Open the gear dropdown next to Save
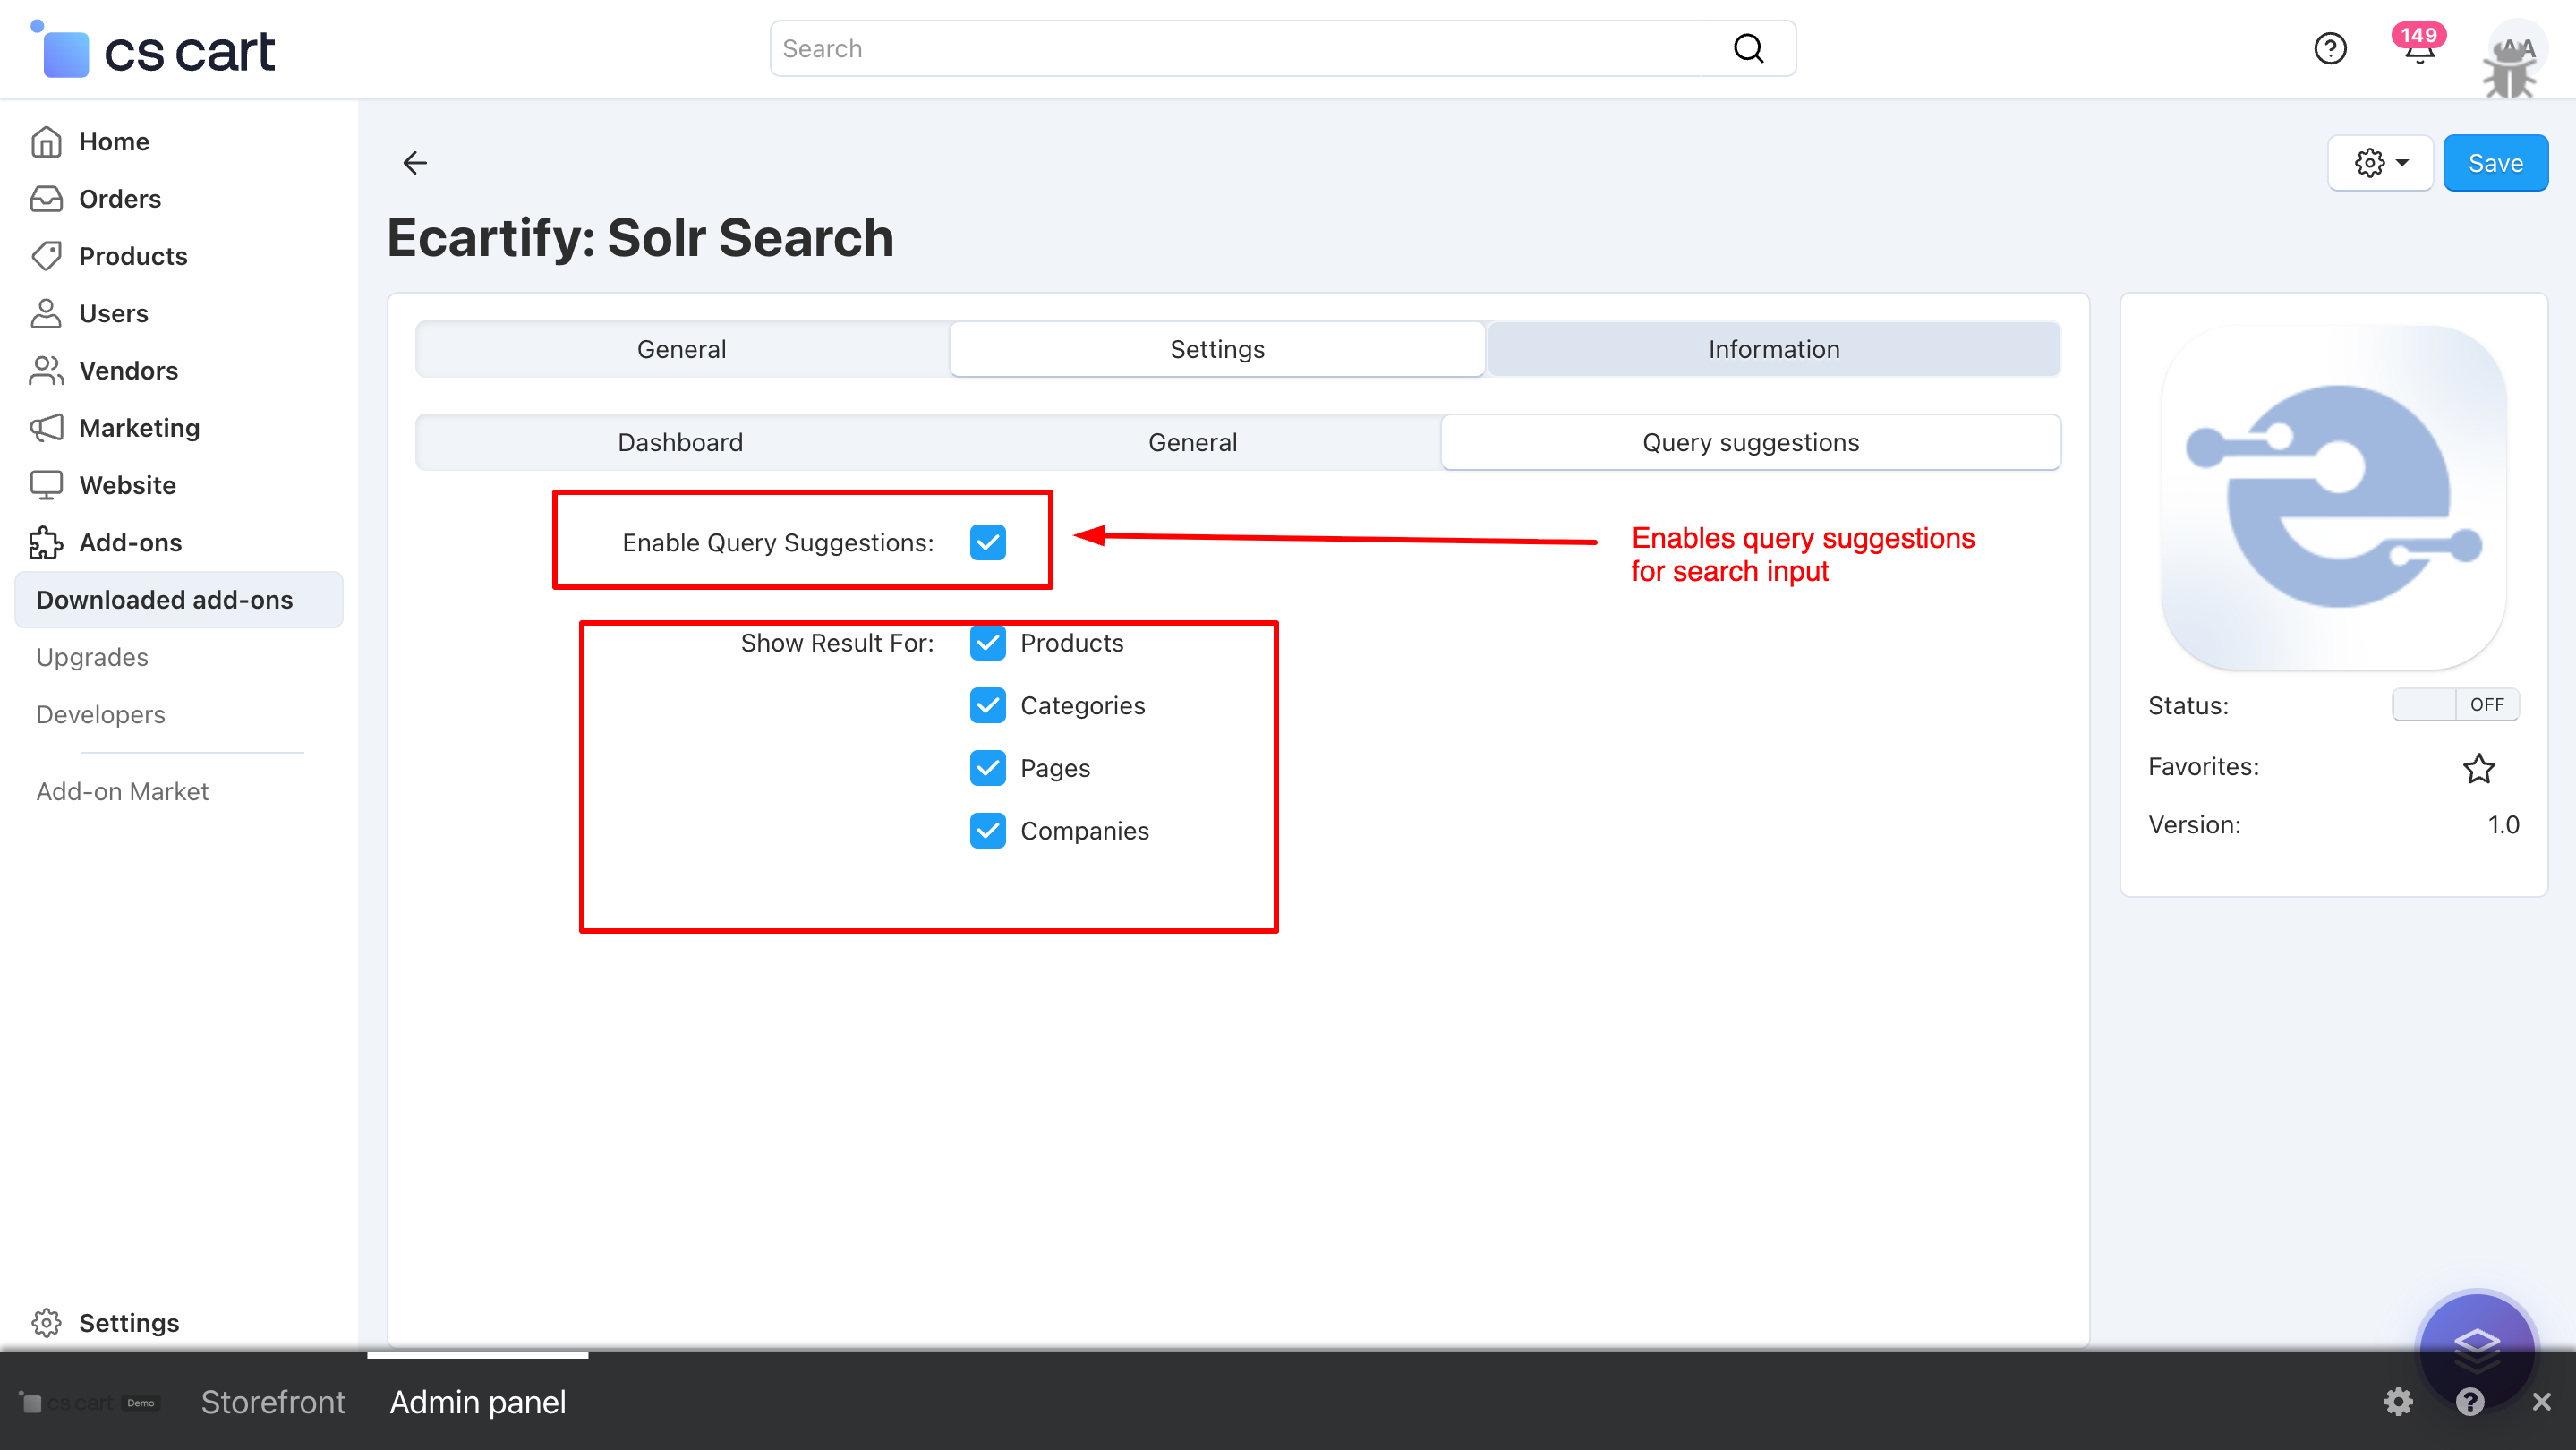The width and height of the screenshot is (2576, 1450). pyautogui.click(x=2380, y=162)
